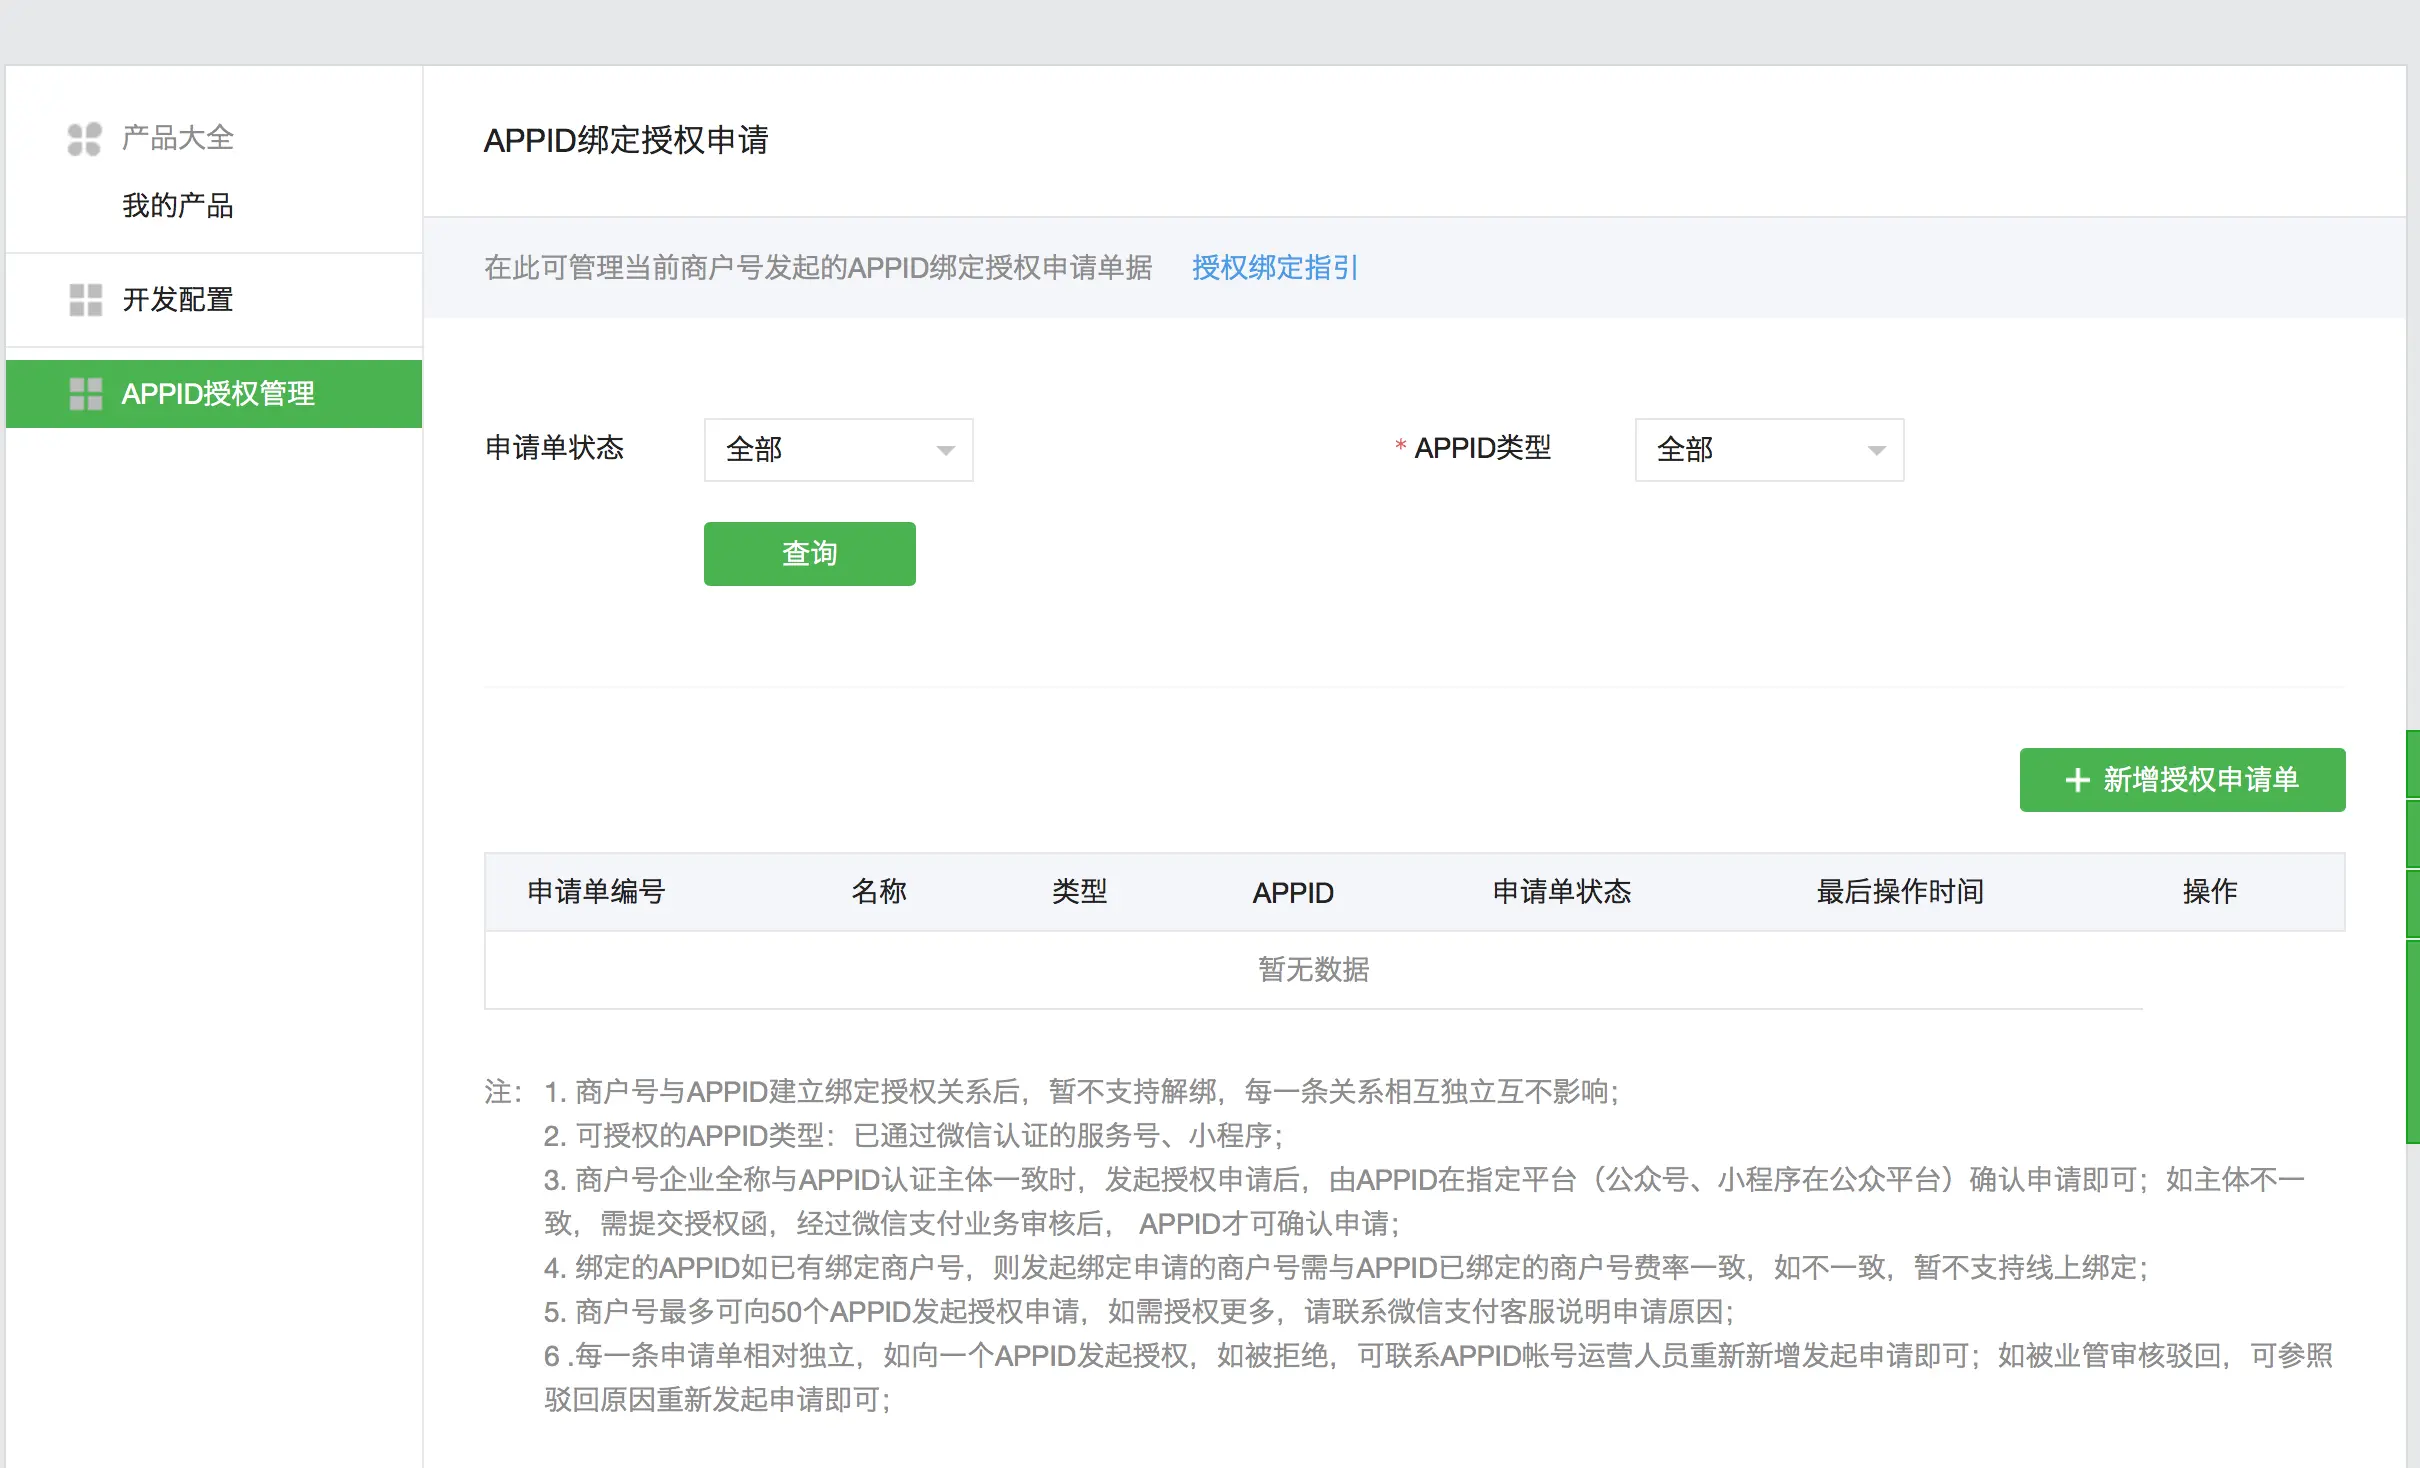The width and height of the screenshot is (2420, 1468).
Task: Click the 申请单编号 column header
Action: pyautogui.click(x=596, y=892)
